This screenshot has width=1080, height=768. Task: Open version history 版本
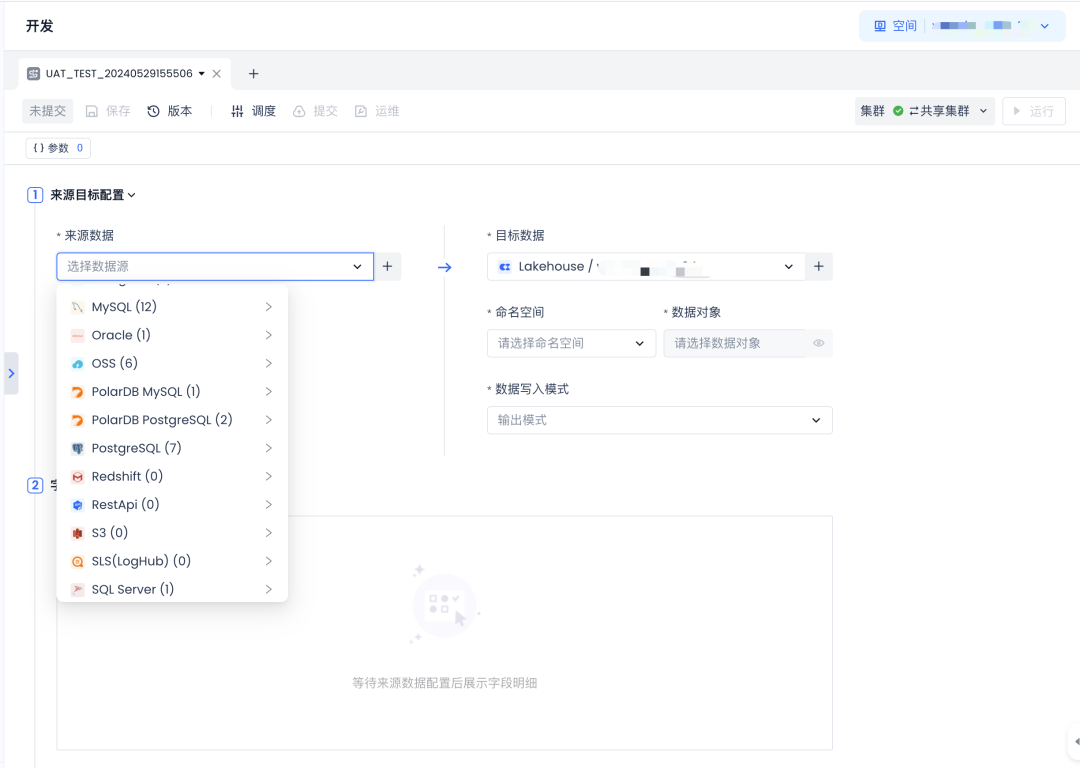coord(169,111)
